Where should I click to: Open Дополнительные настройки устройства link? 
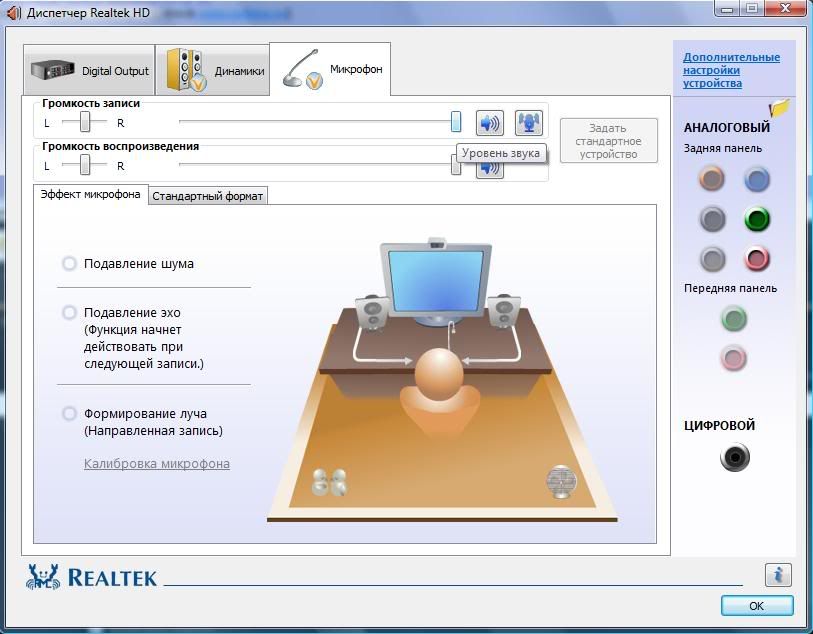click(x=731, y=70)
